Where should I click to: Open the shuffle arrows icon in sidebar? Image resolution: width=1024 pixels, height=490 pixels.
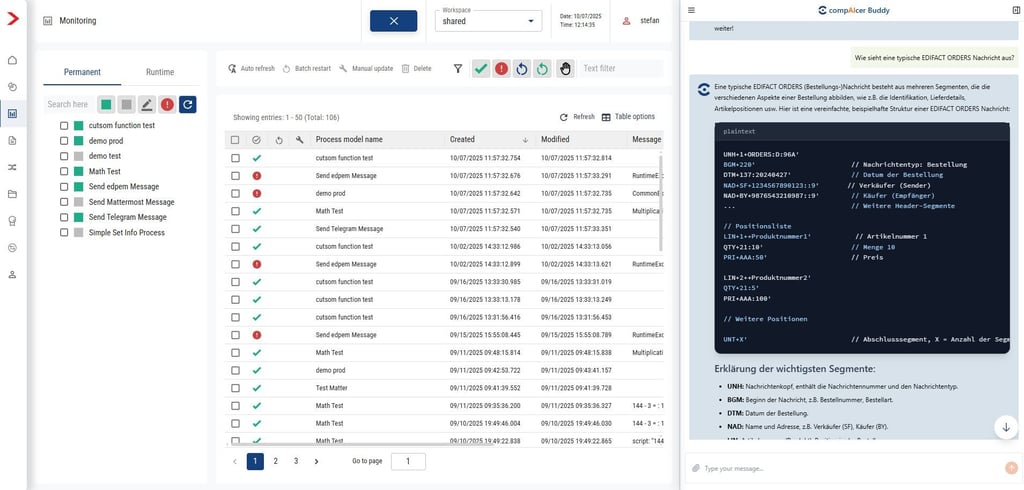click(x=12, y=167)
